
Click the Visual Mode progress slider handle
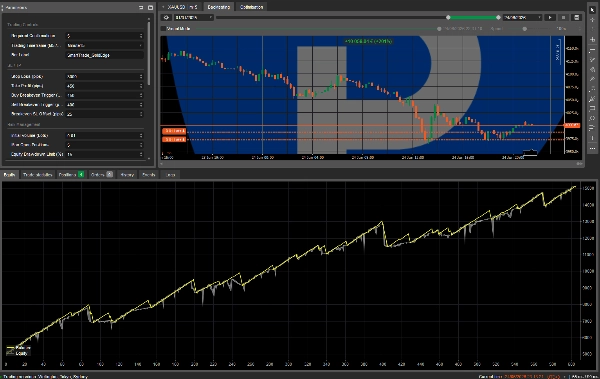coord(439,29)
